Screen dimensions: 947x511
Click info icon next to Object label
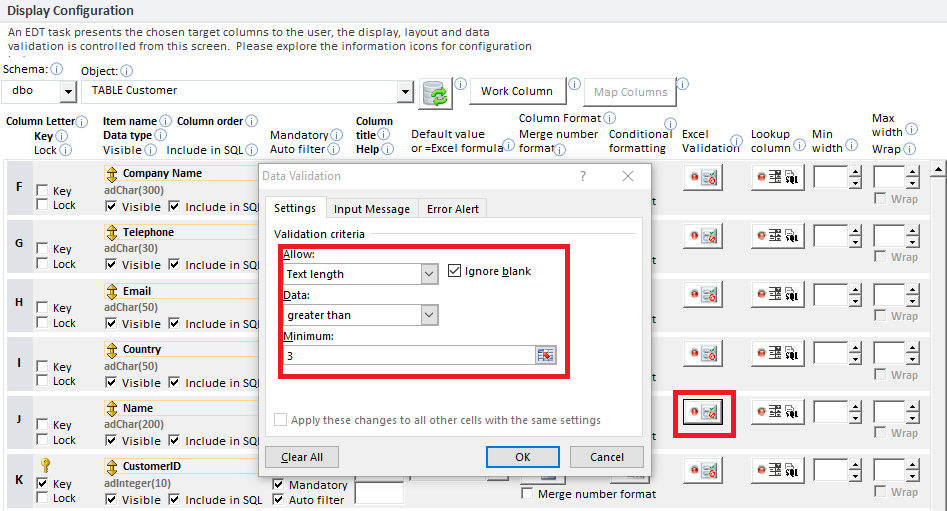[126, 71]
